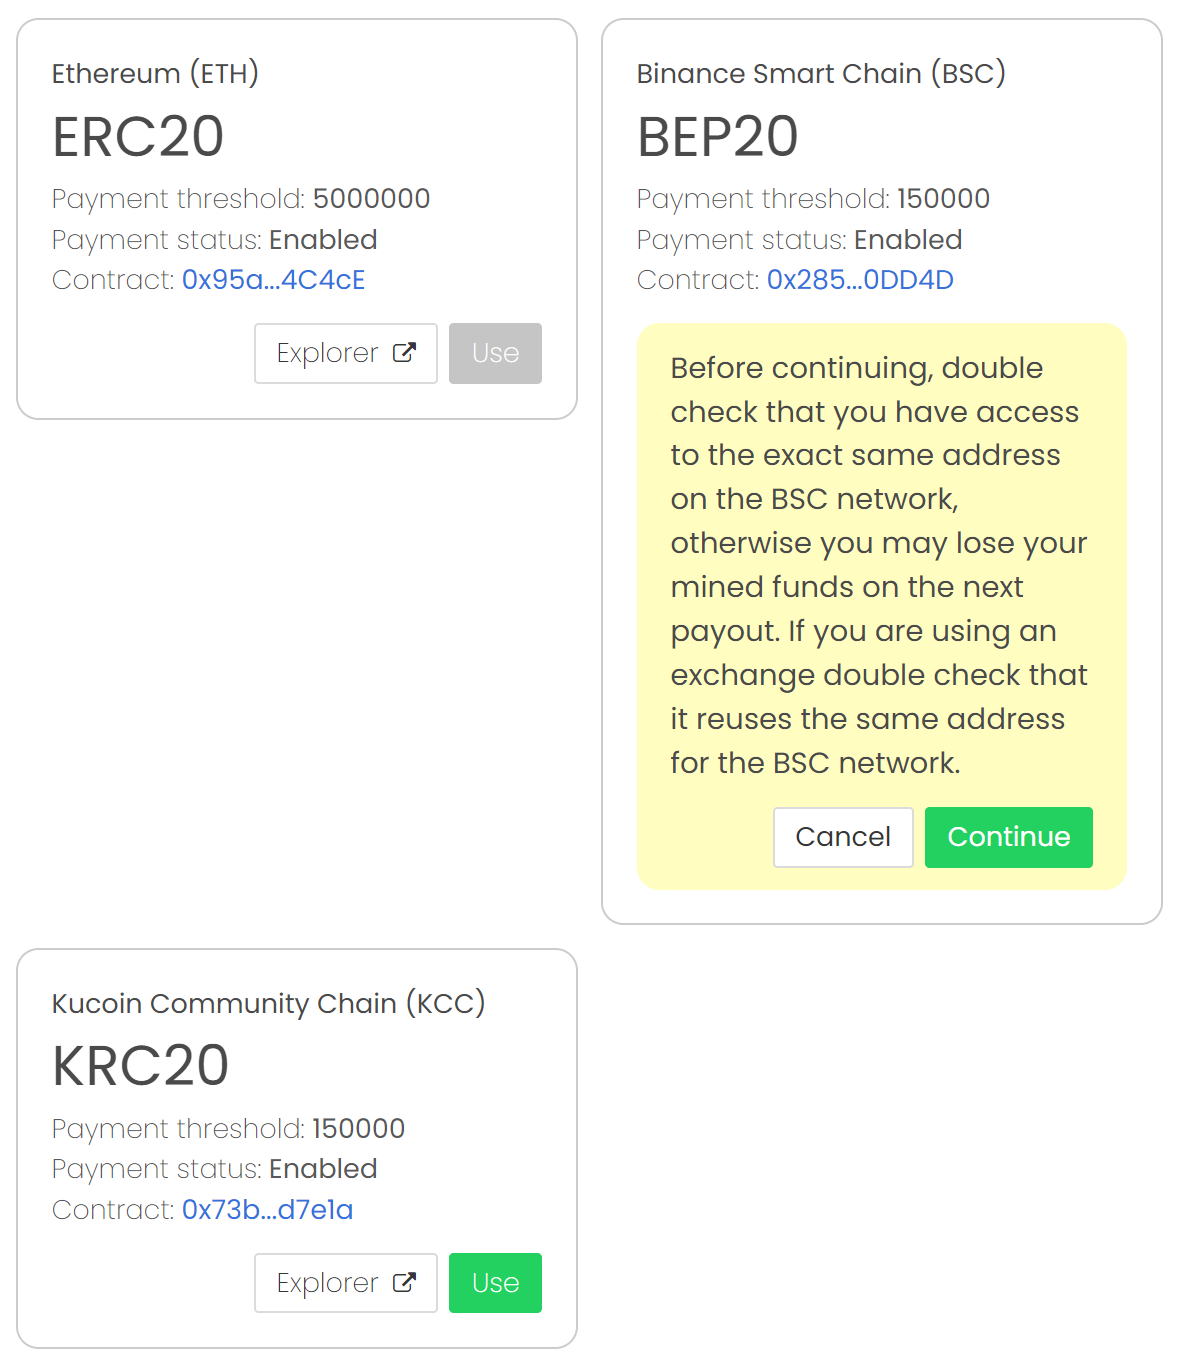Select the Binance Smart Chain (BSC) label

(820, 73)
